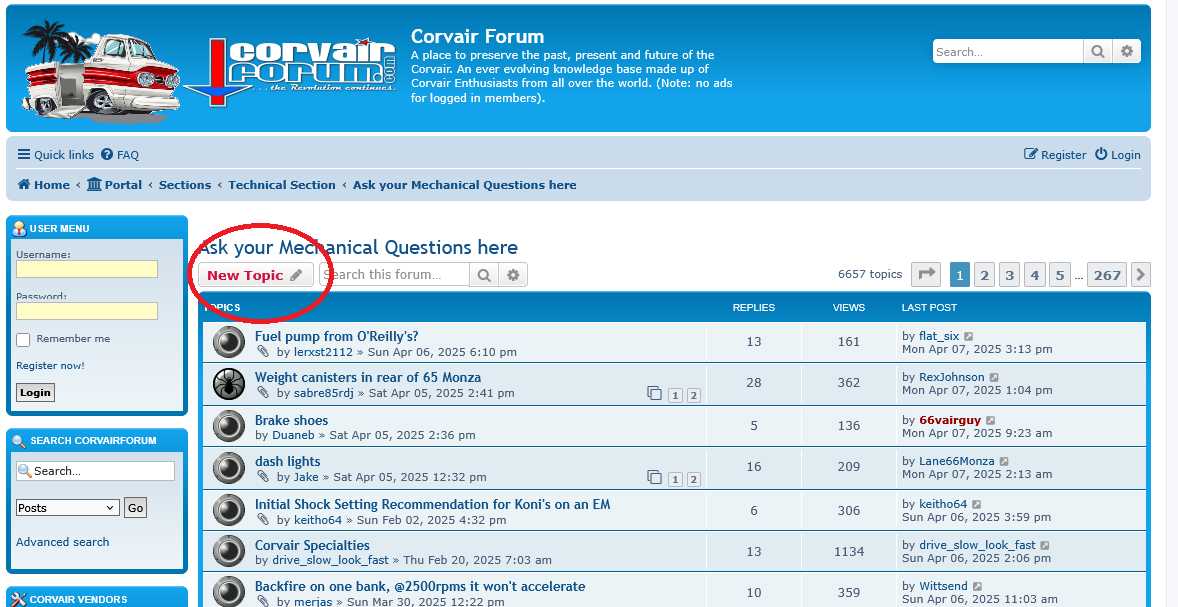Focus the header Search field
The height and width of the screenshot is (607, 1178).
[1008, 52]
